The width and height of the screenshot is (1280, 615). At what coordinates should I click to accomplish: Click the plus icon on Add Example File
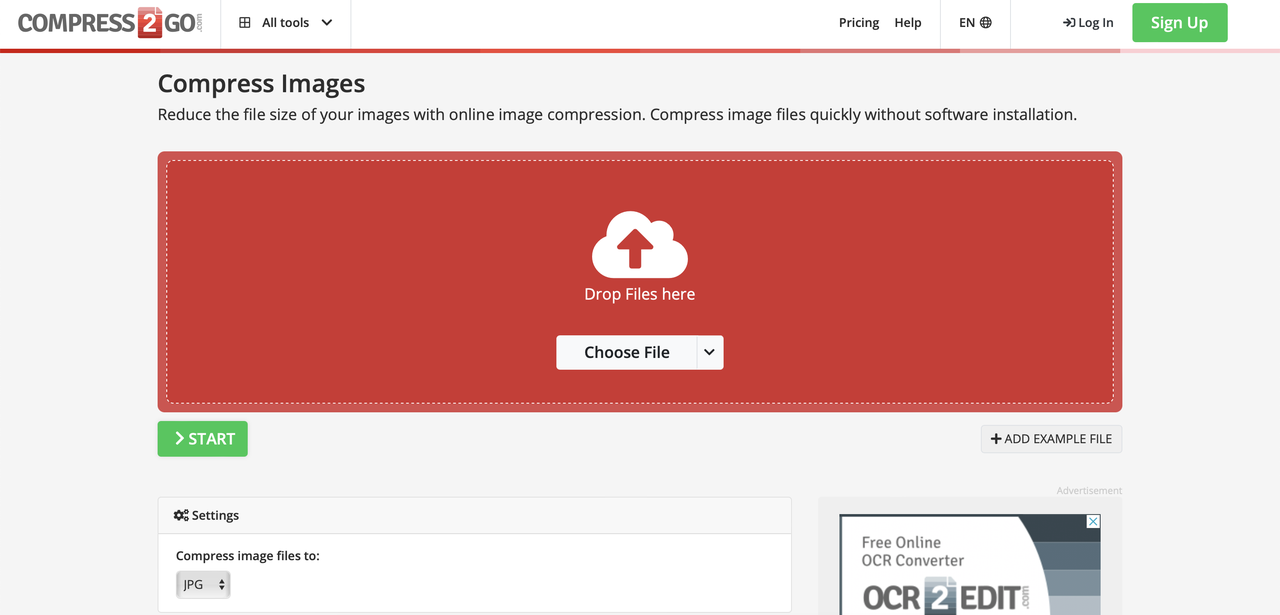996,438
